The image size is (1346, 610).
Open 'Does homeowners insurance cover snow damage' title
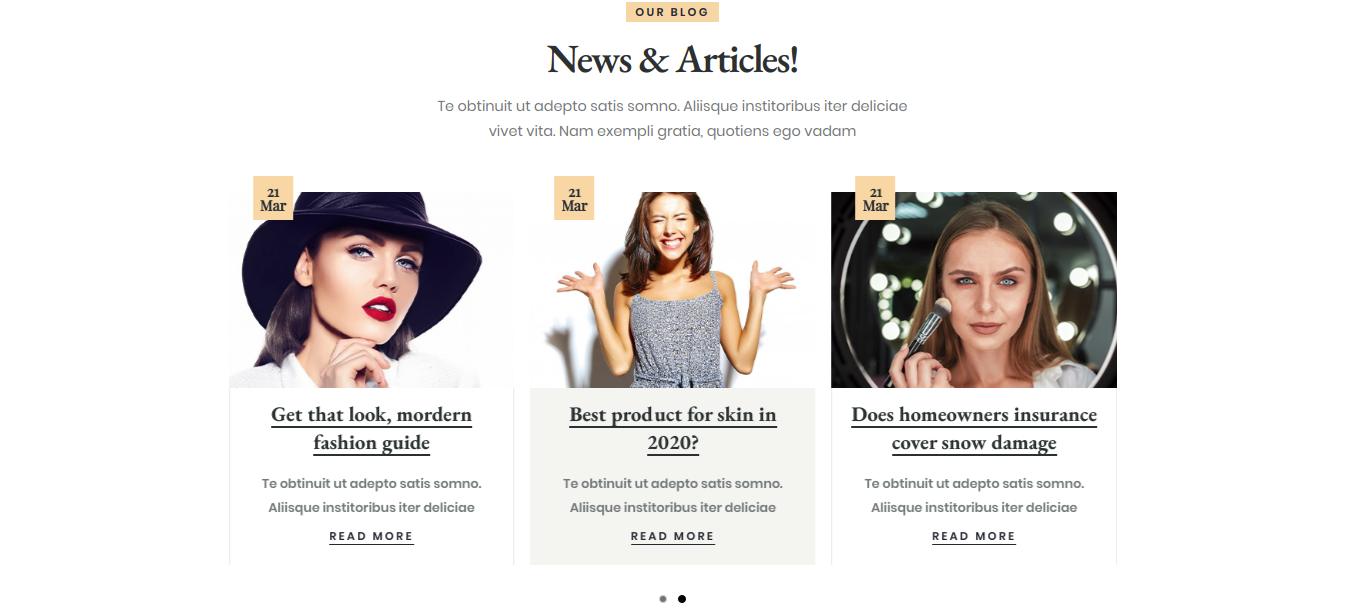974,428
